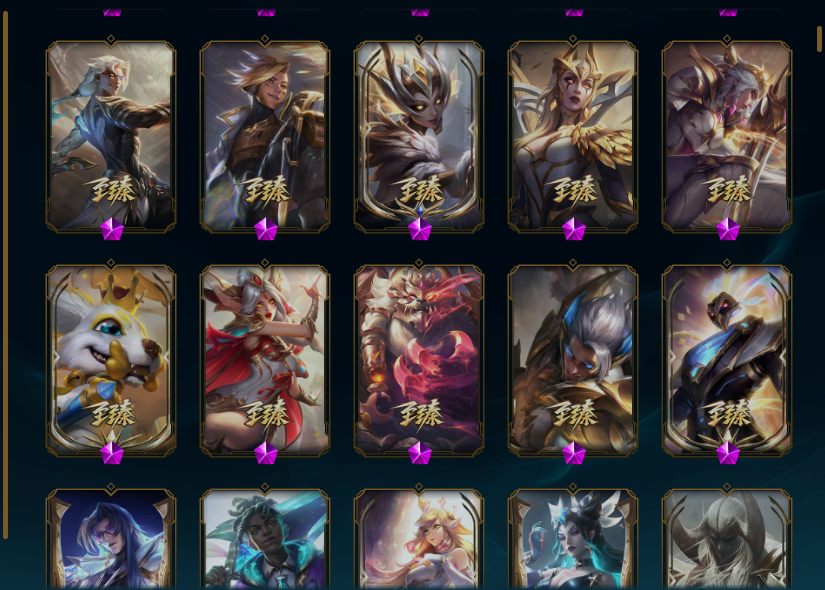The height and width of the screenshot is (590, 825).
Task: Click purple gem under dark blue armored figure card
Action: 728,453
